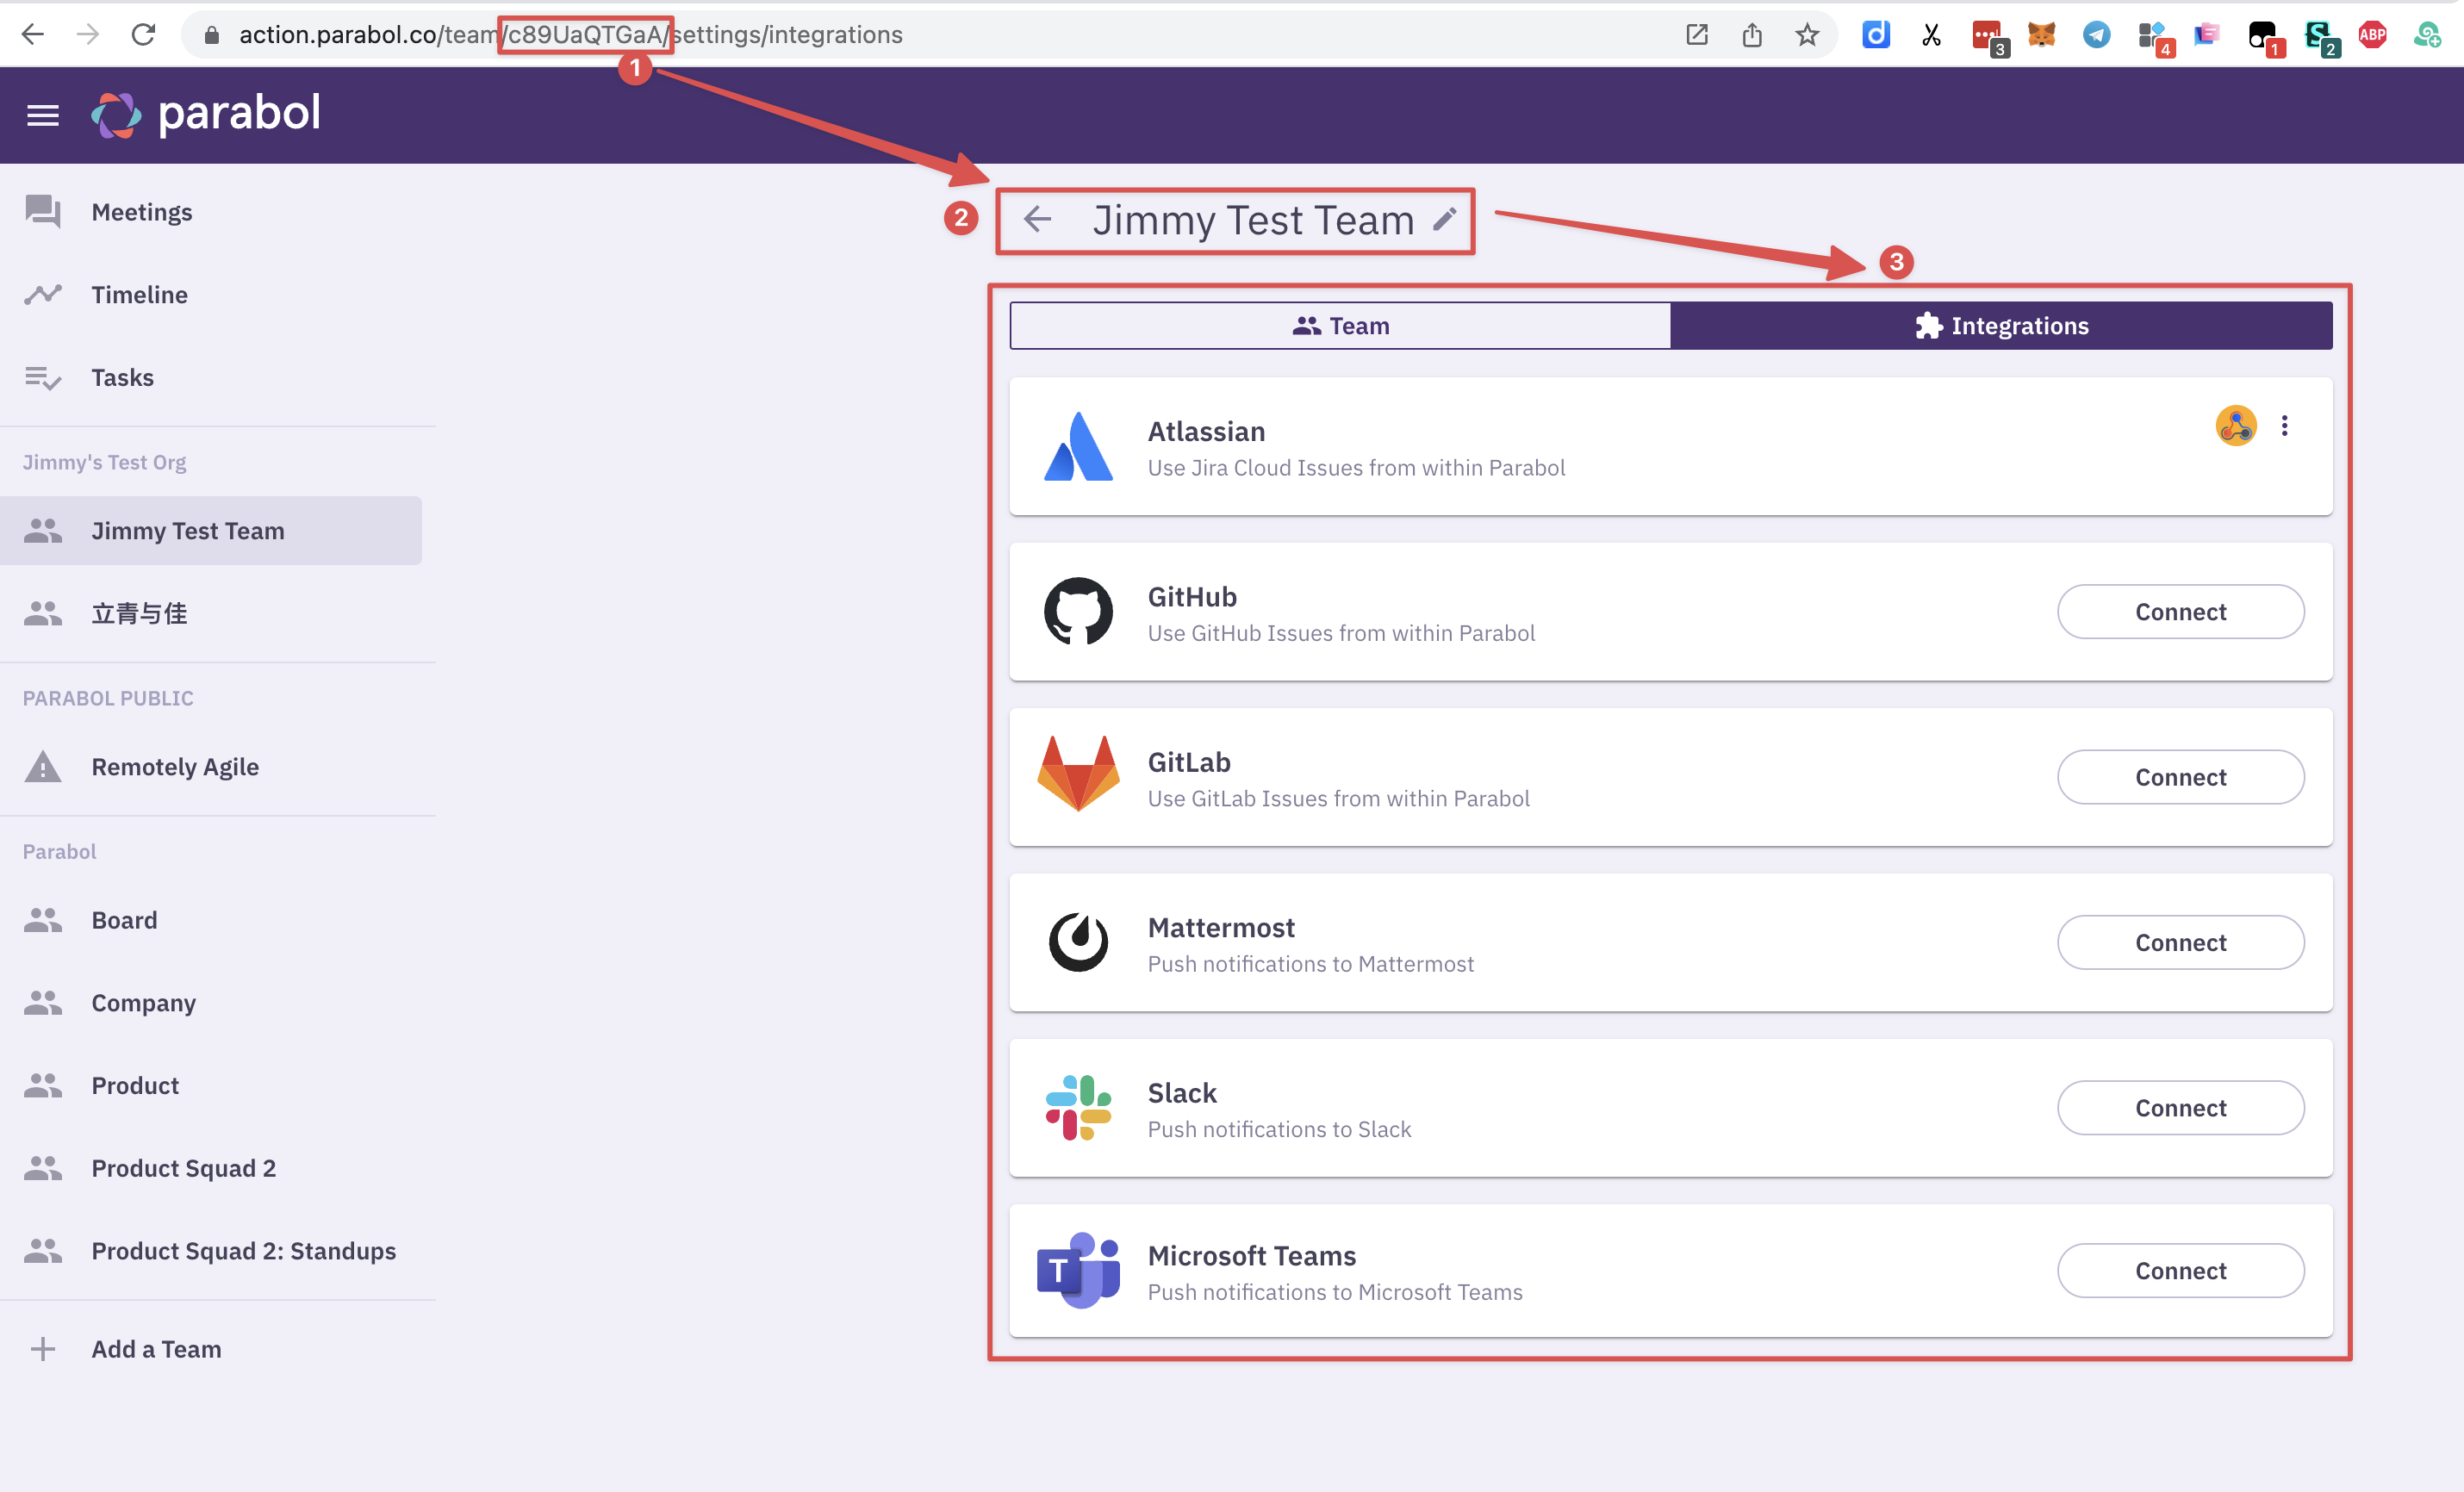
Task: Click the GitLab integration logo
Action: click(1078, 777)
